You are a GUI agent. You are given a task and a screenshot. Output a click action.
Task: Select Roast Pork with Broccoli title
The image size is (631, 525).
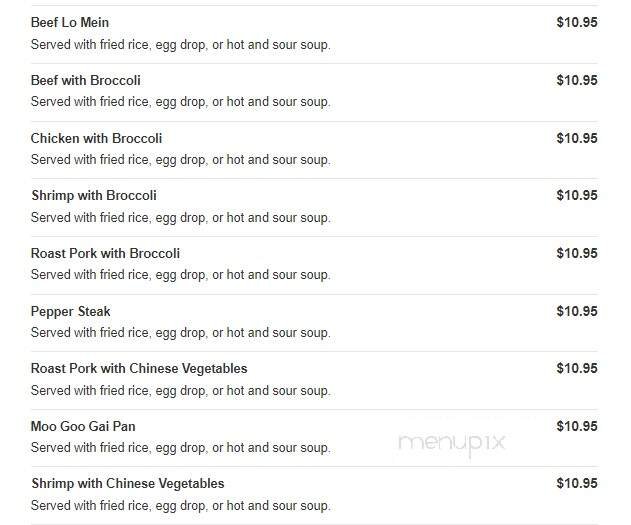point(105,253)
